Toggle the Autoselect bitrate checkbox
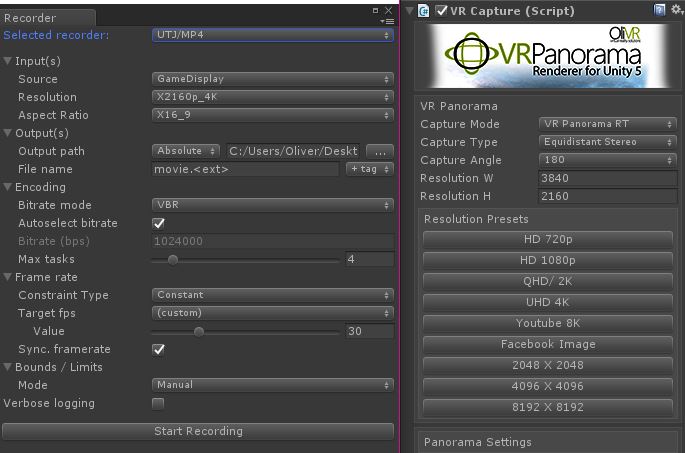 point(158,223)
